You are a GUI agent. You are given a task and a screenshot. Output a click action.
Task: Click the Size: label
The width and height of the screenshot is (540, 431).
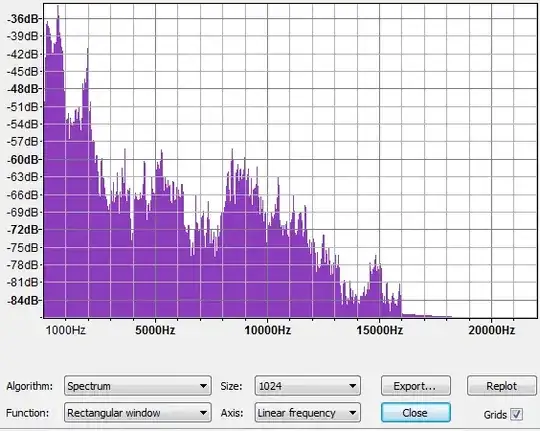(x=231, y=386)
